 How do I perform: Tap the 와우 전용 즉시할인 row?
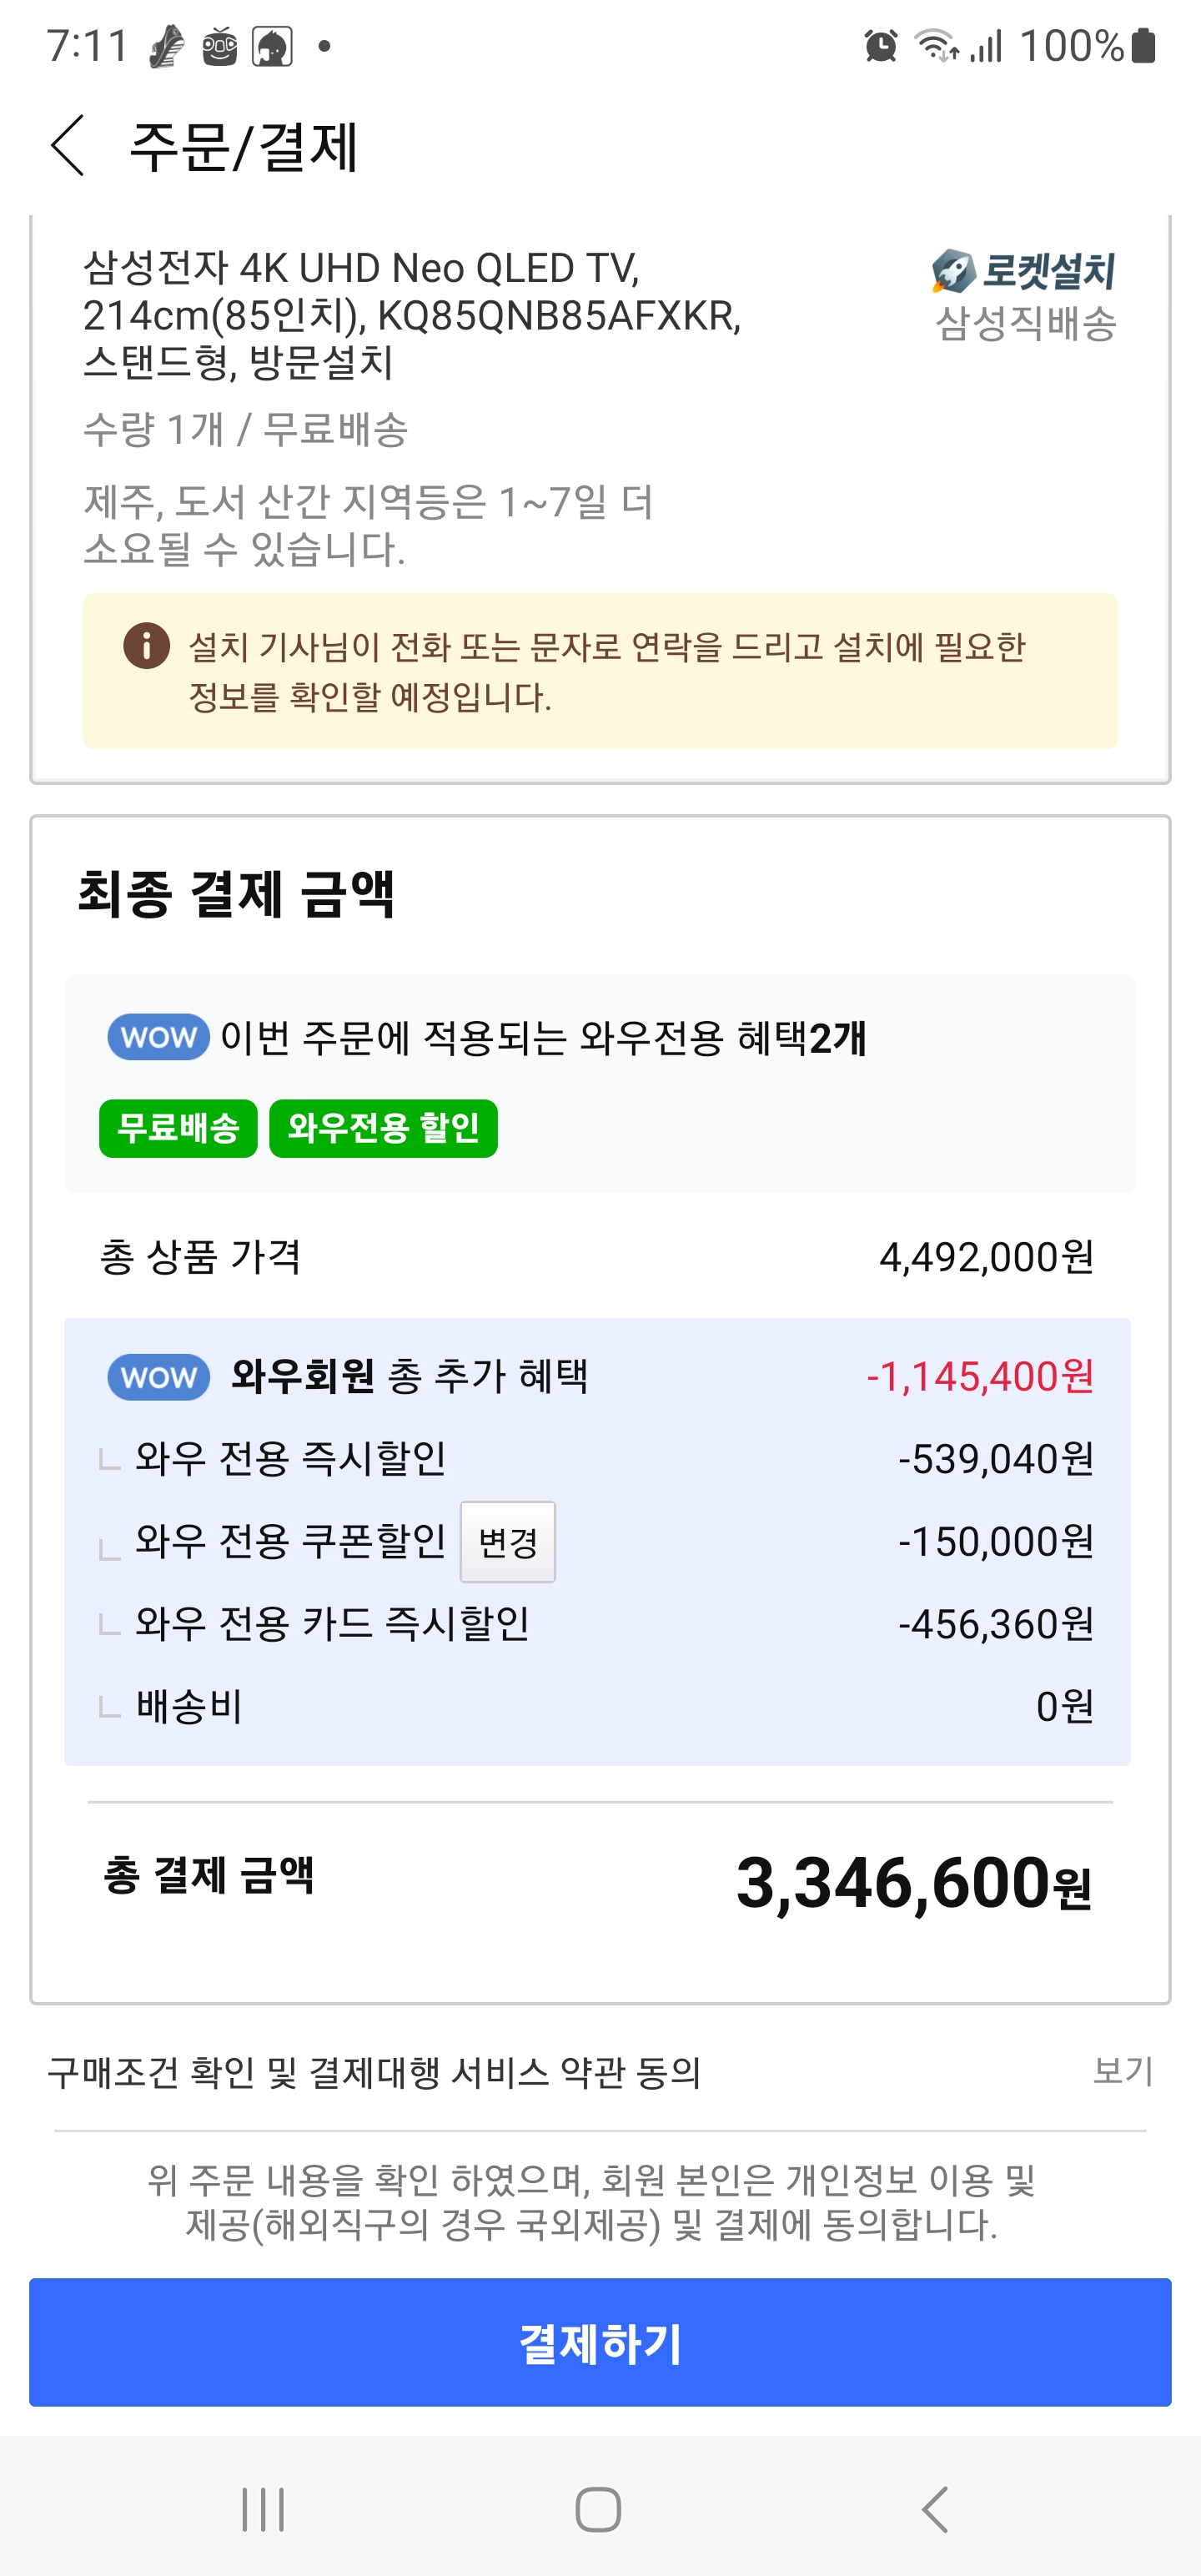coord(291,1459)
